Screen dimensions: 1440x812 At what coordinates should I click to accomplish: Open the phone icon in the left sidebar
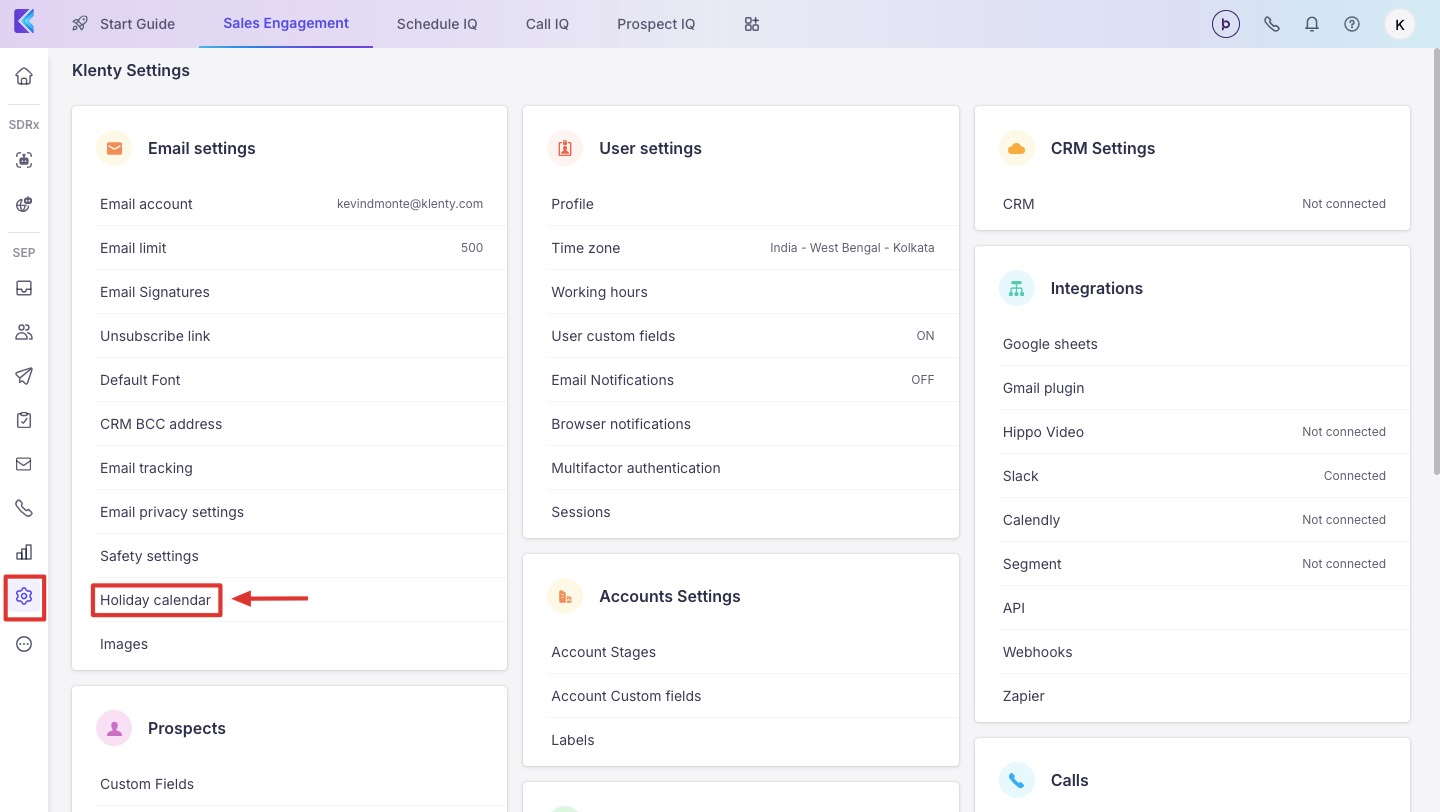(24, 508)
